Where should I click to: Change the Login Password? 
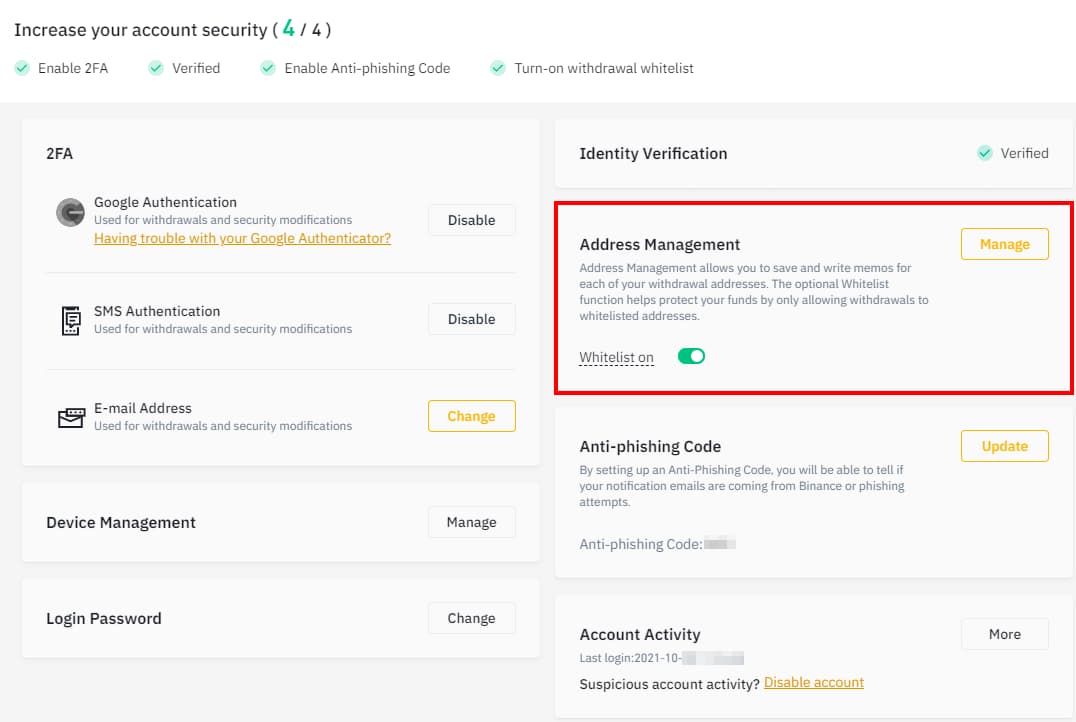point(471,618)
